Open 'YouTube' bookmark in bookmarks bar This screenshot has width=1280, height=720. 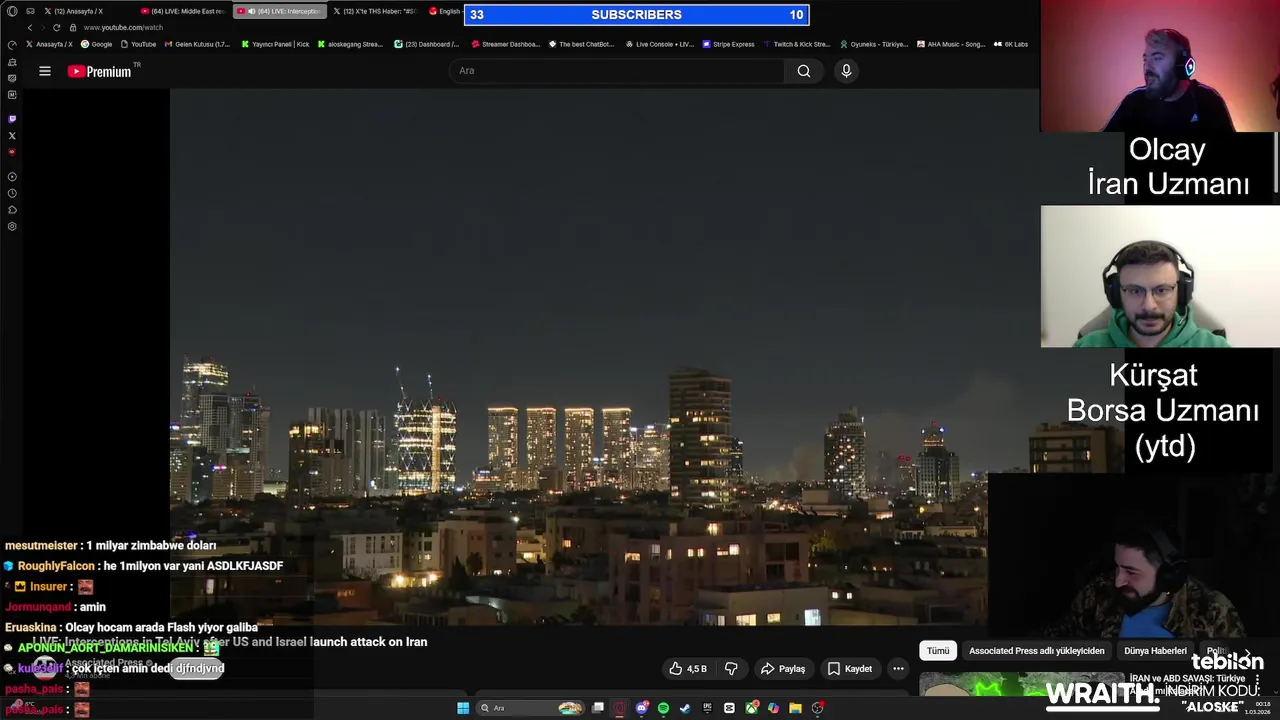click(x=138, y=44)
